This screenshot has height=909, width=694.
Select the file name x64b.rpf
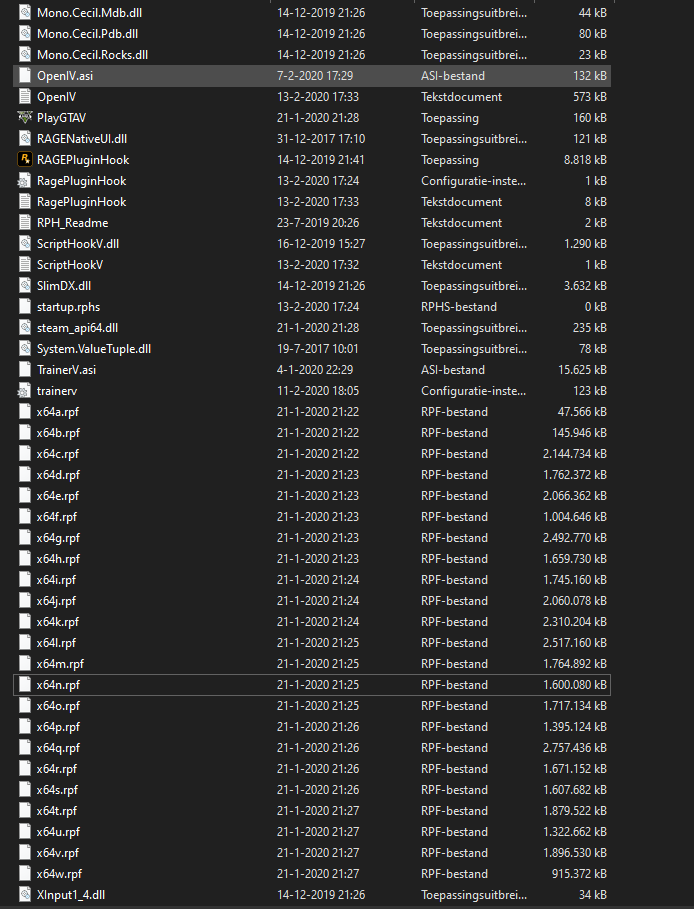coord(58,432)
